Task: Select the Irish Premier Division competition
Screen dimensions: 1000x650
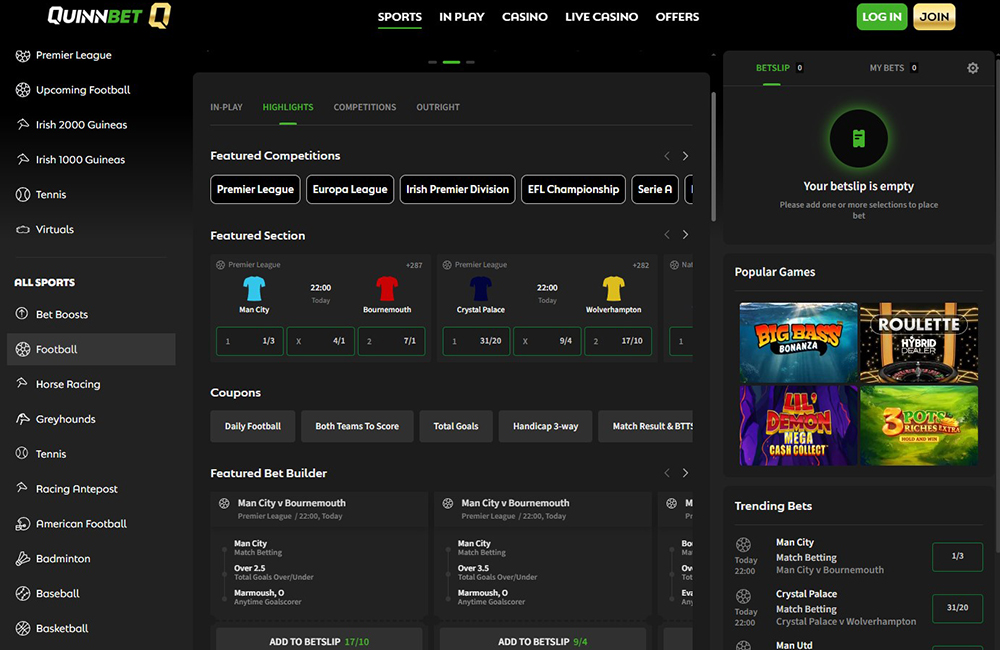Action: point(457,189)
